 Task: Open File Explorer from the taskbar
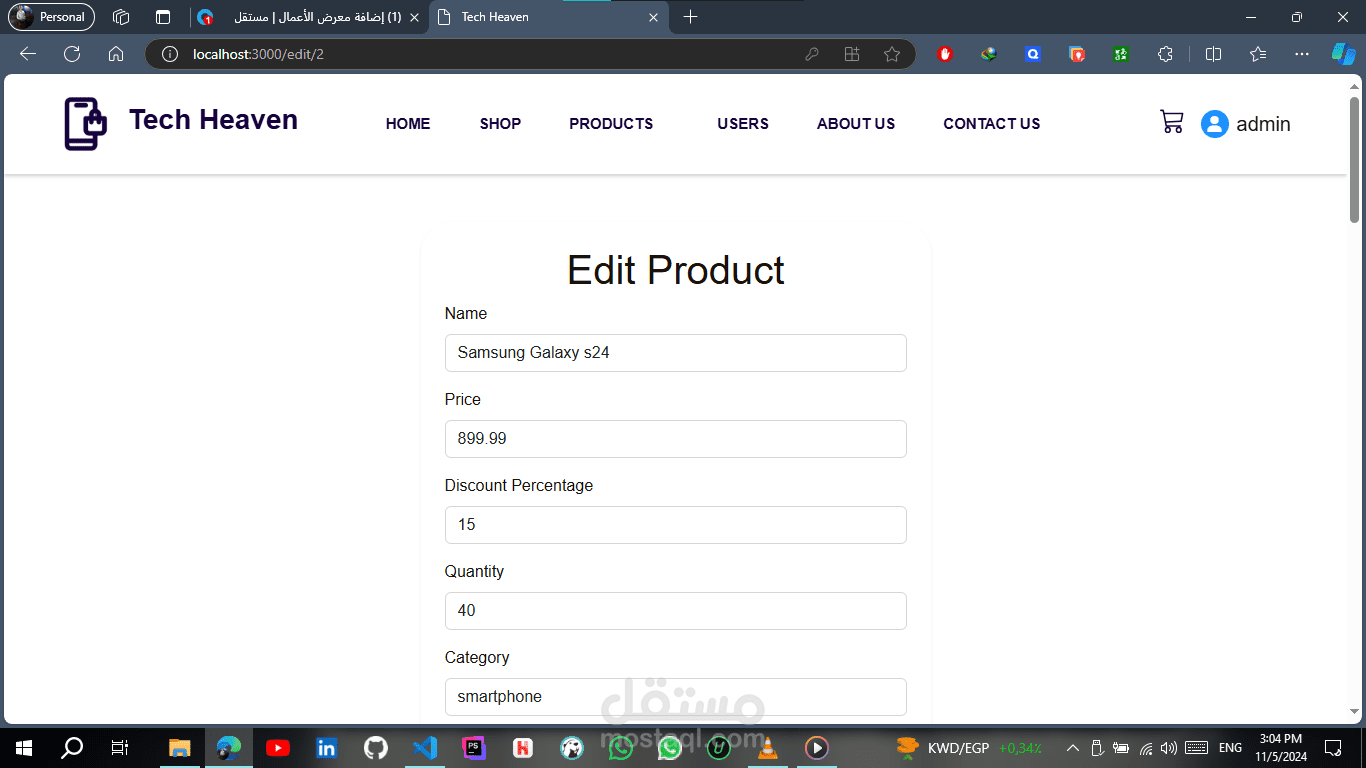point(179,747)
